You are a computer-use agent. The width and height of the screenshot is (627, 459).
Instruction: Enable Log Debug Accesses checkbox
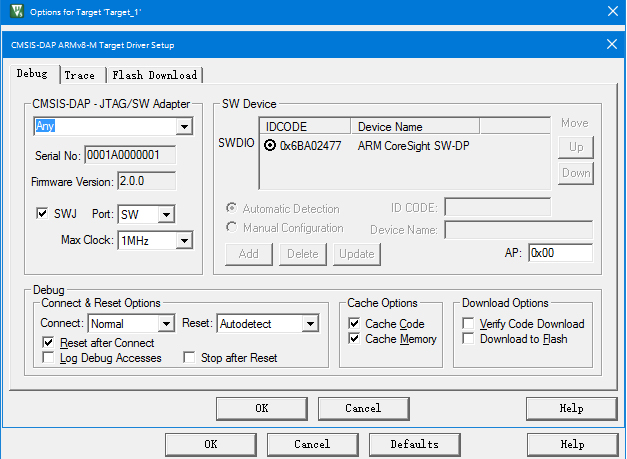48,357
